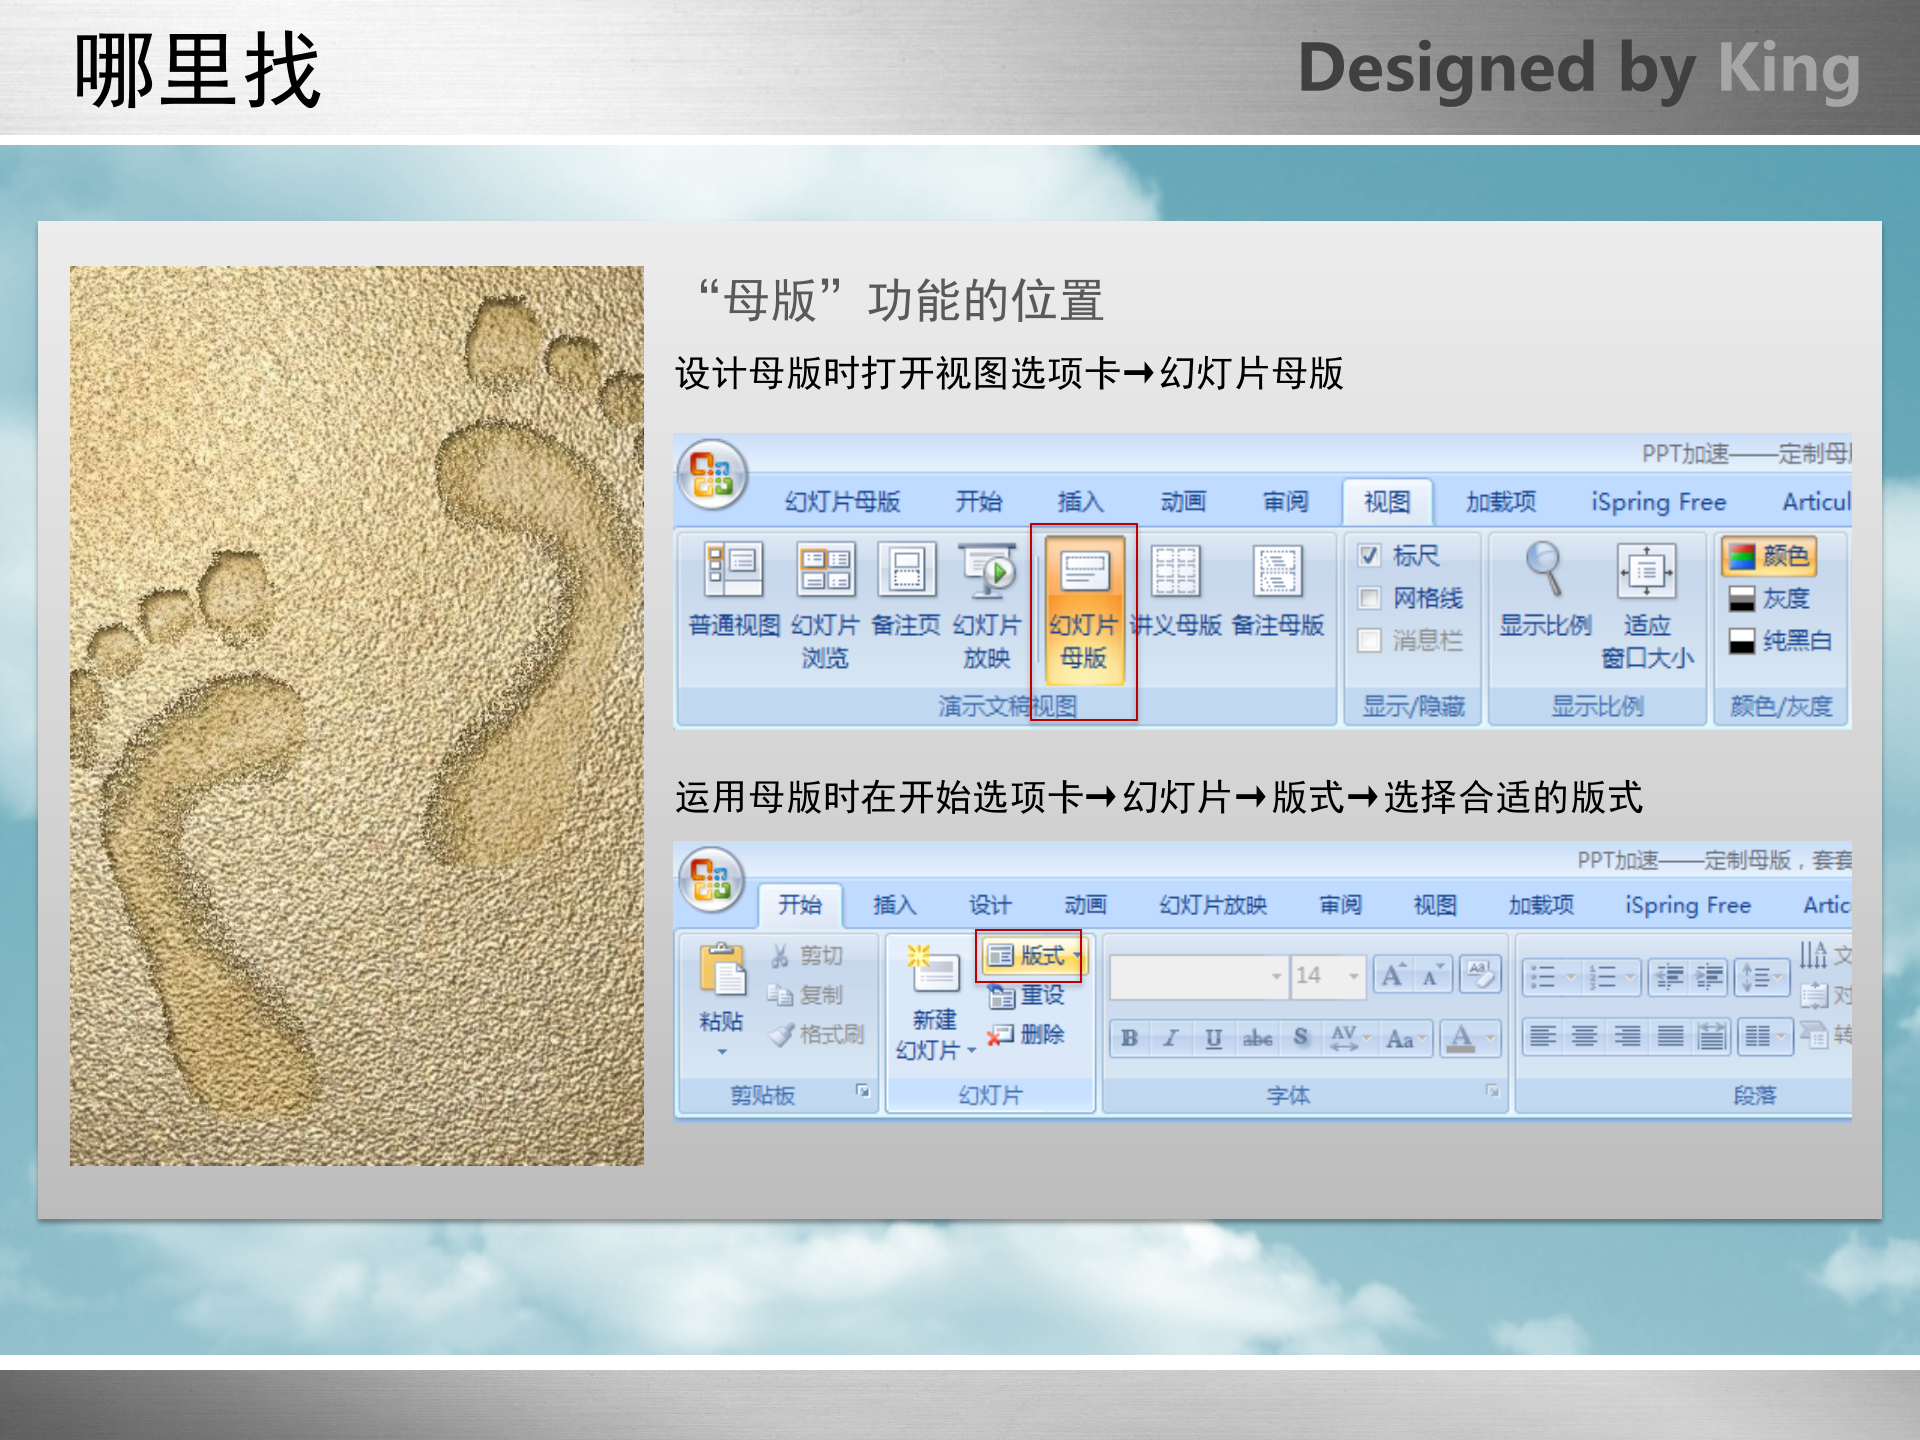The image size is (1920, 1440).
Task: Enable the 网格线 gridlines checkbox
Action: coord(1369,598)
